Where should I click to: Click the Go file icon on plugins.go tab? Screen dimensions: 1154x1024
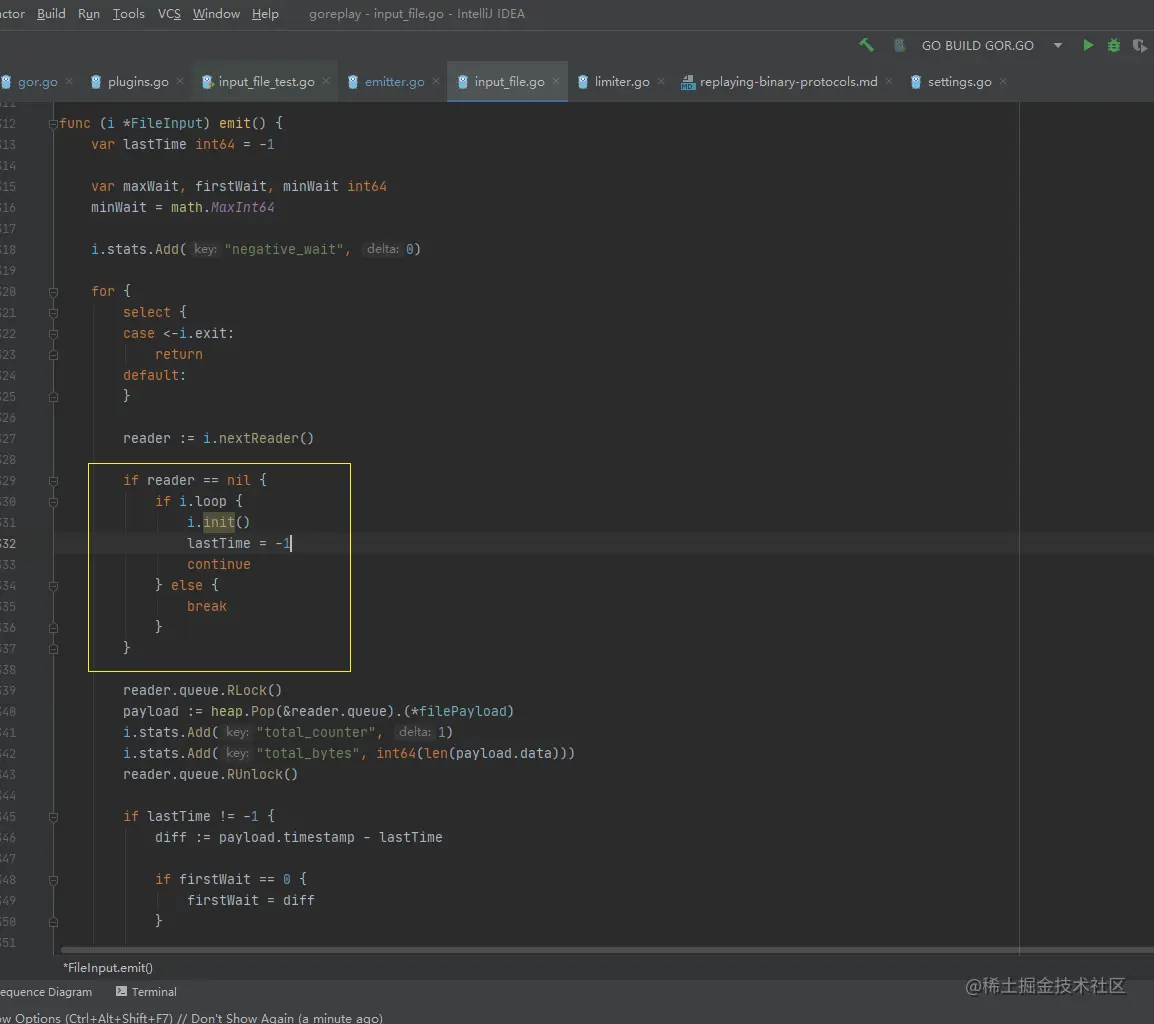point(96,82)
